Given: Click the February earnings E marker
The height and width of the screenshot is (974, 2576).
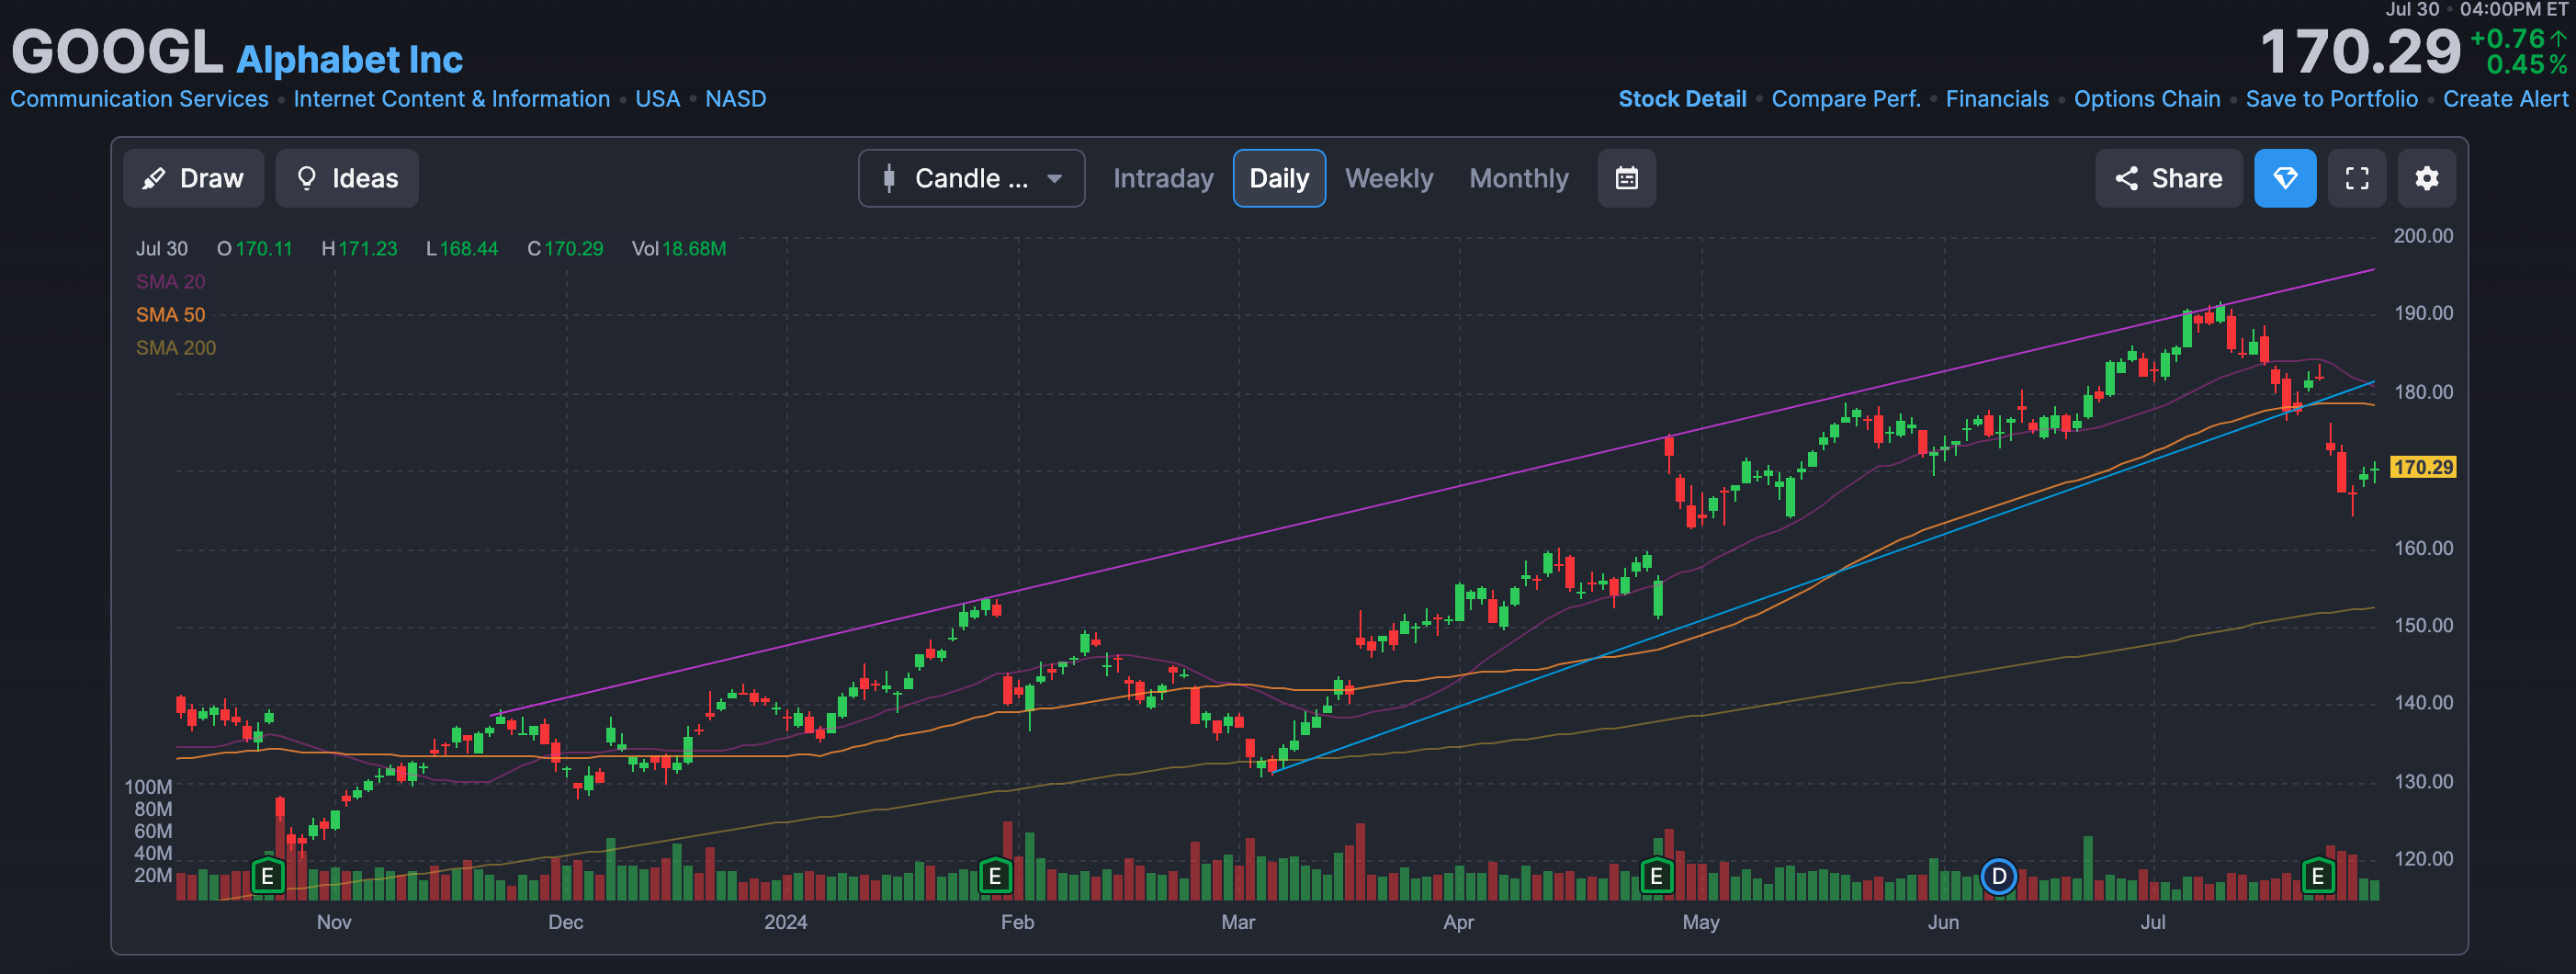Looking at the screenshot, I should click(994, 877).
